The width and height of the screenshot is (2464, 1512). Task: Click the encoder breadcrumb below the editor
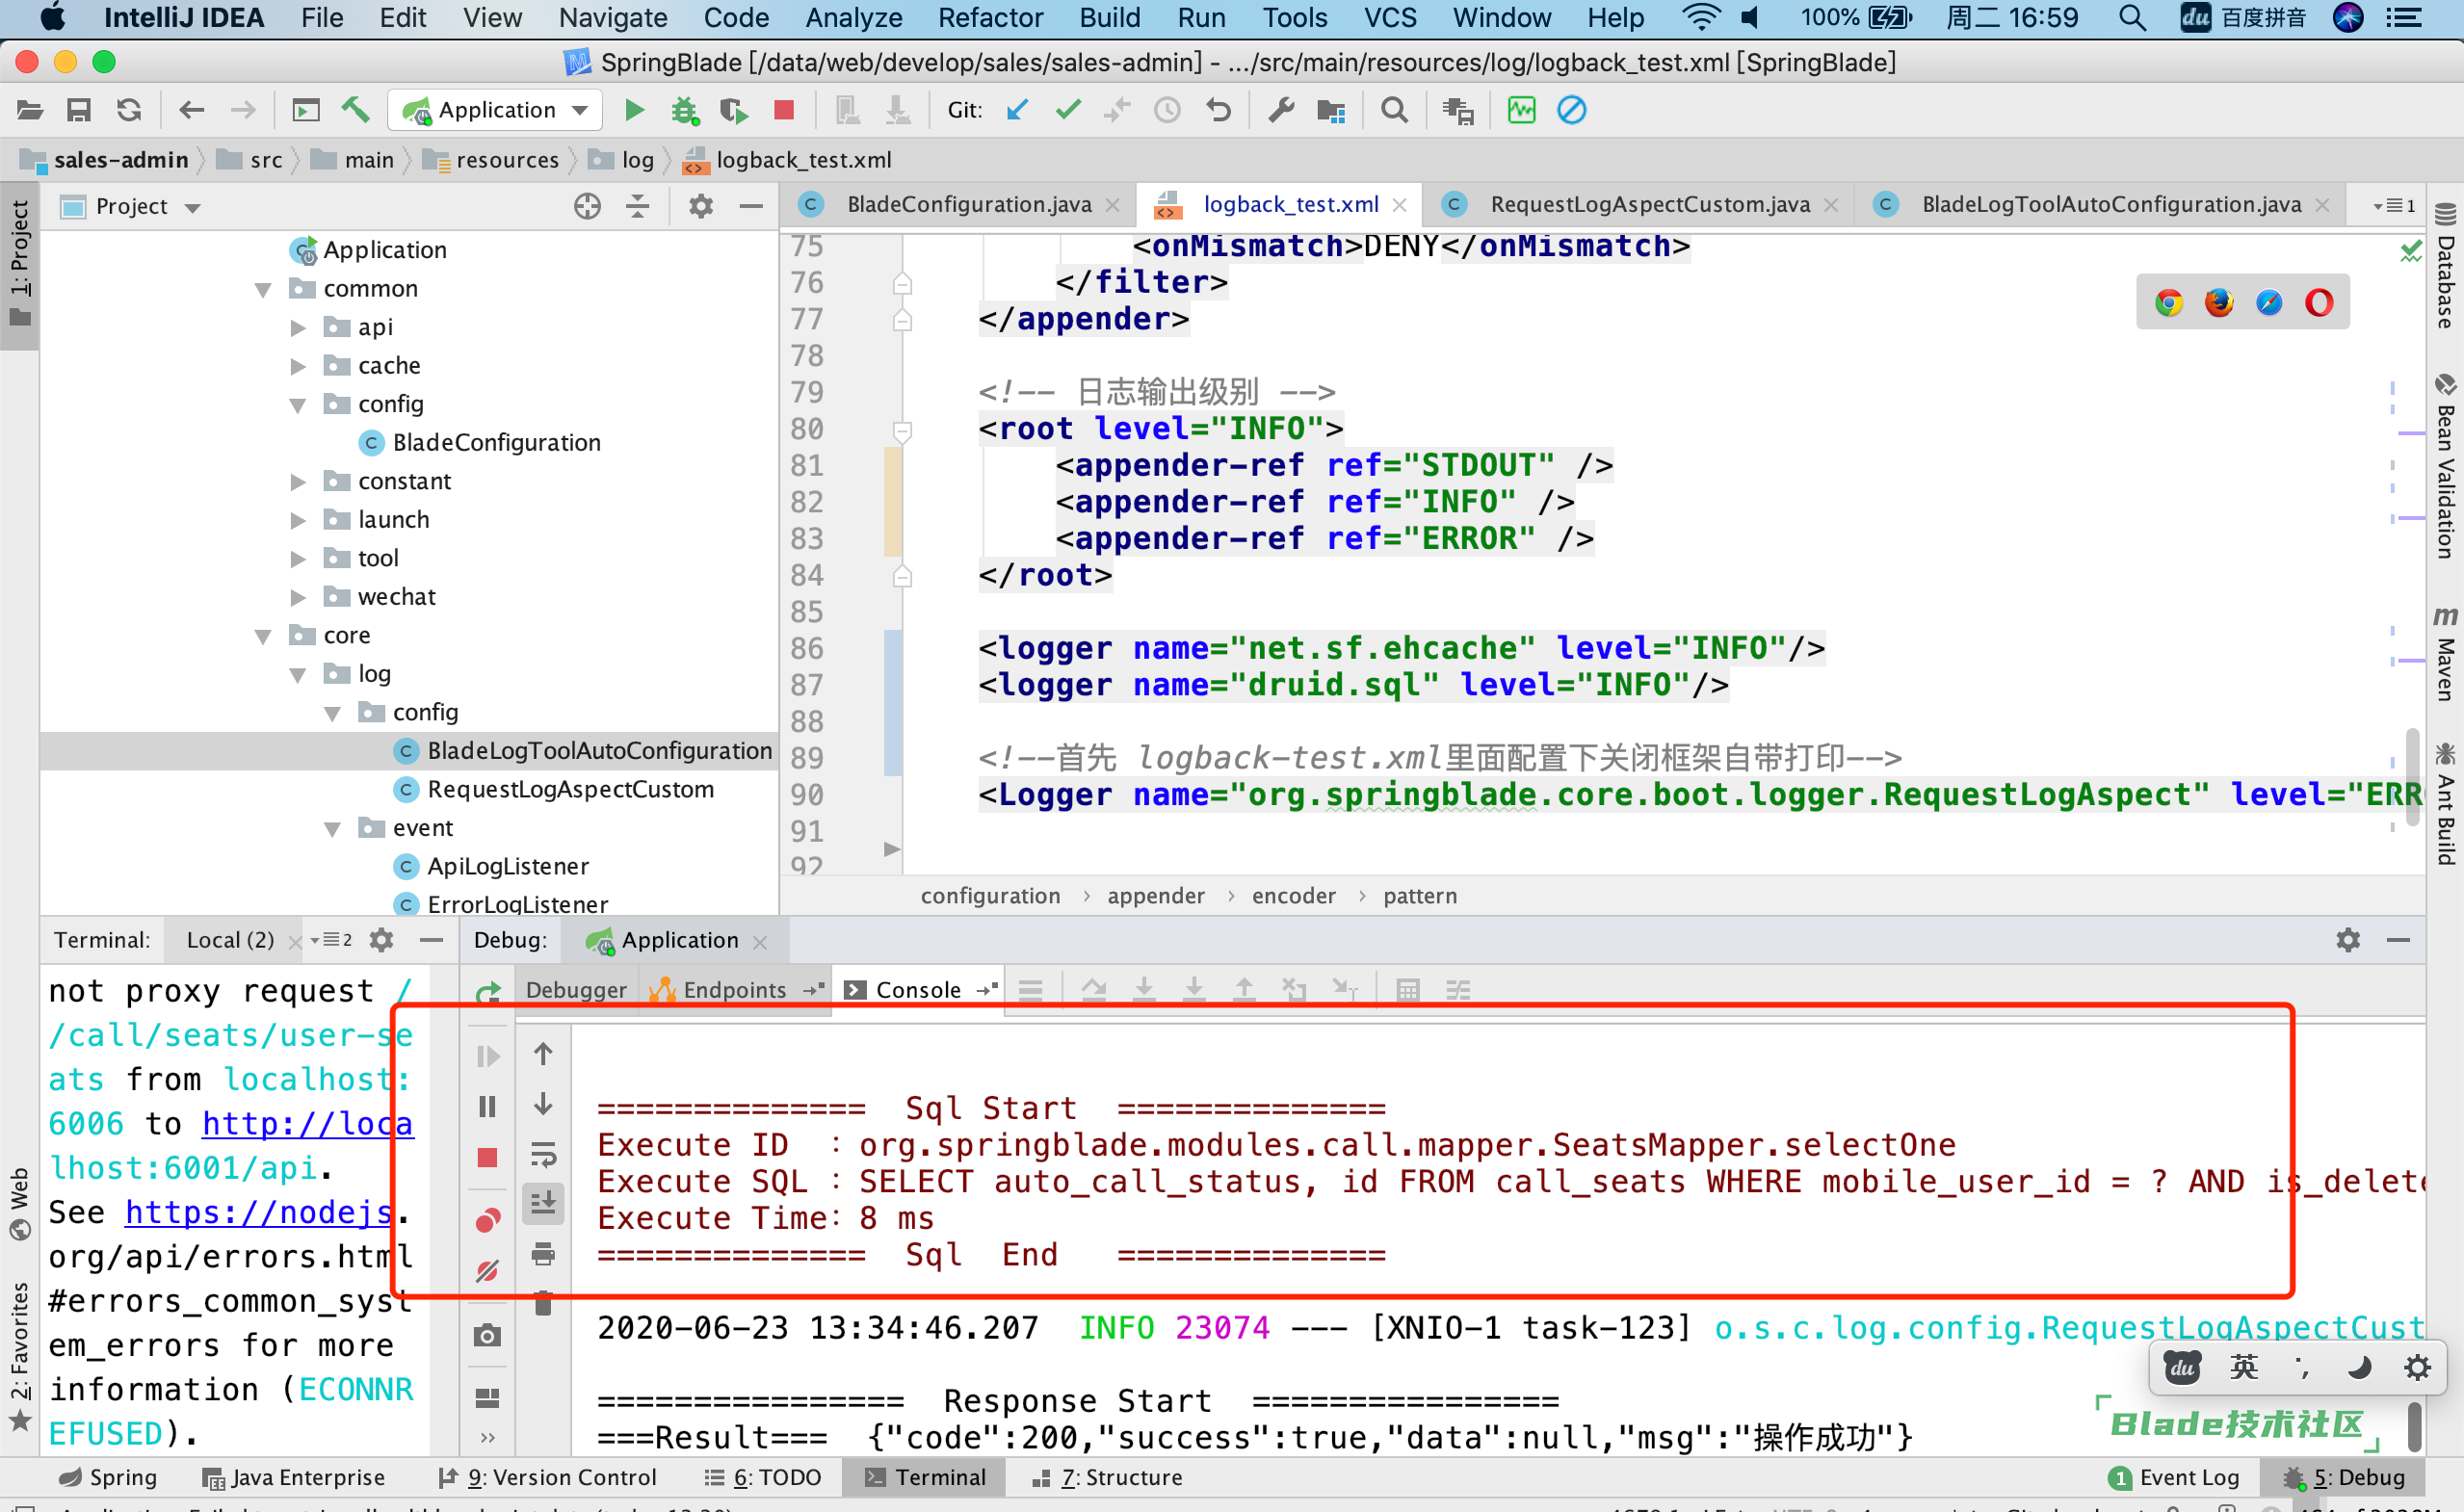tap(1293, 896)
